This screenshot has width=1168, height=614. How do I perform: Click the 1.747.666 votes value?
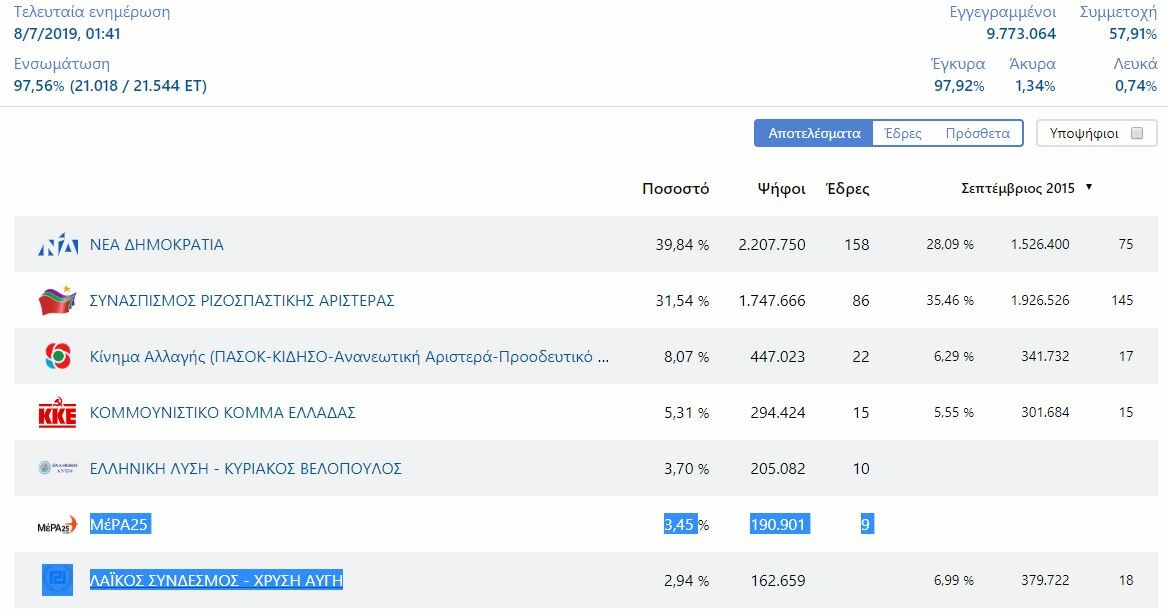772,300
